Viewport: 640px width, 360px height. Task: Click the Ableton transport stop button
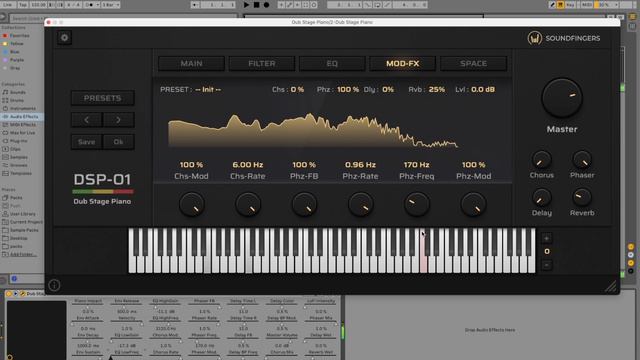pos(256,5)
